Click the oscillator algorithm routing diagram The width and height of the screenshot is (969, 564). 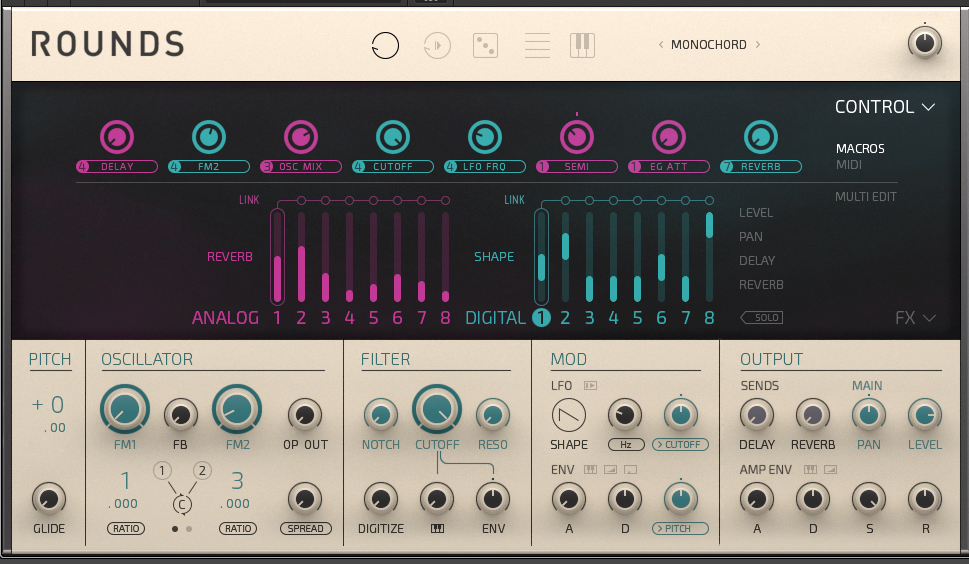(x=182, y=488)
